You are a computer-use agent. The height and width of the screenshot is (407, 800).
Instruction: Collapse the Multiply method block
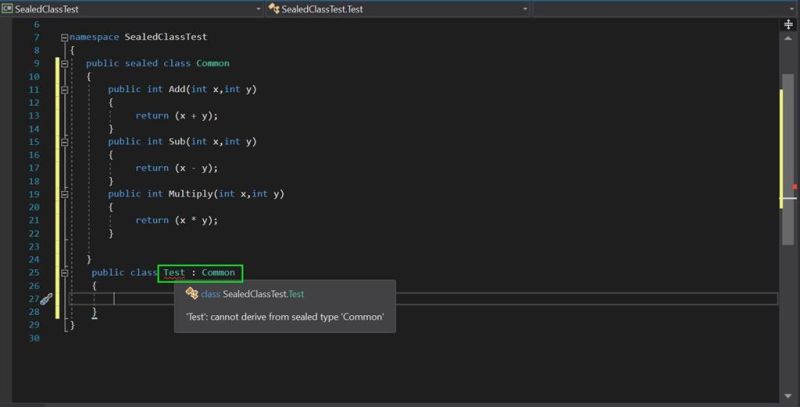pyautogui.click(x=64, y=194)
